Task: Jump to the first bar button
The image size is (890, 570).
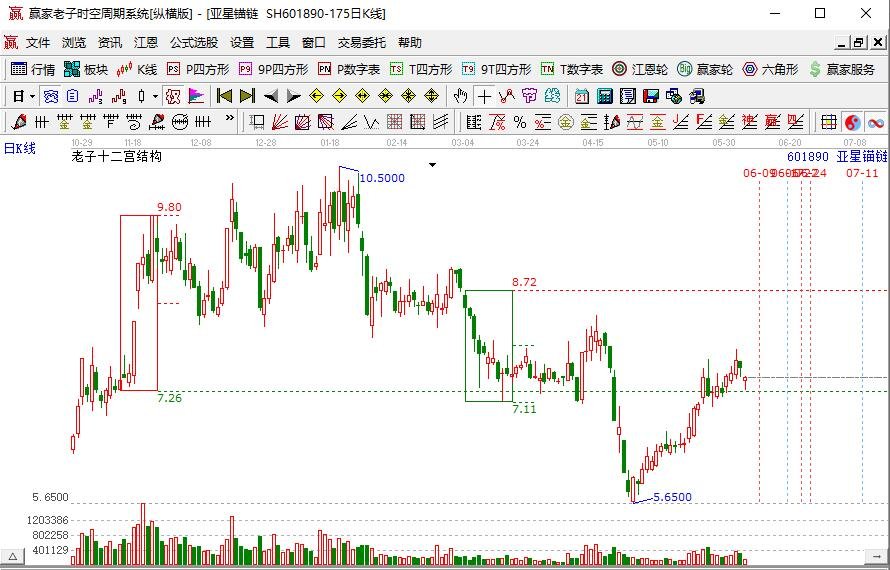Action: tap(224, 96)
